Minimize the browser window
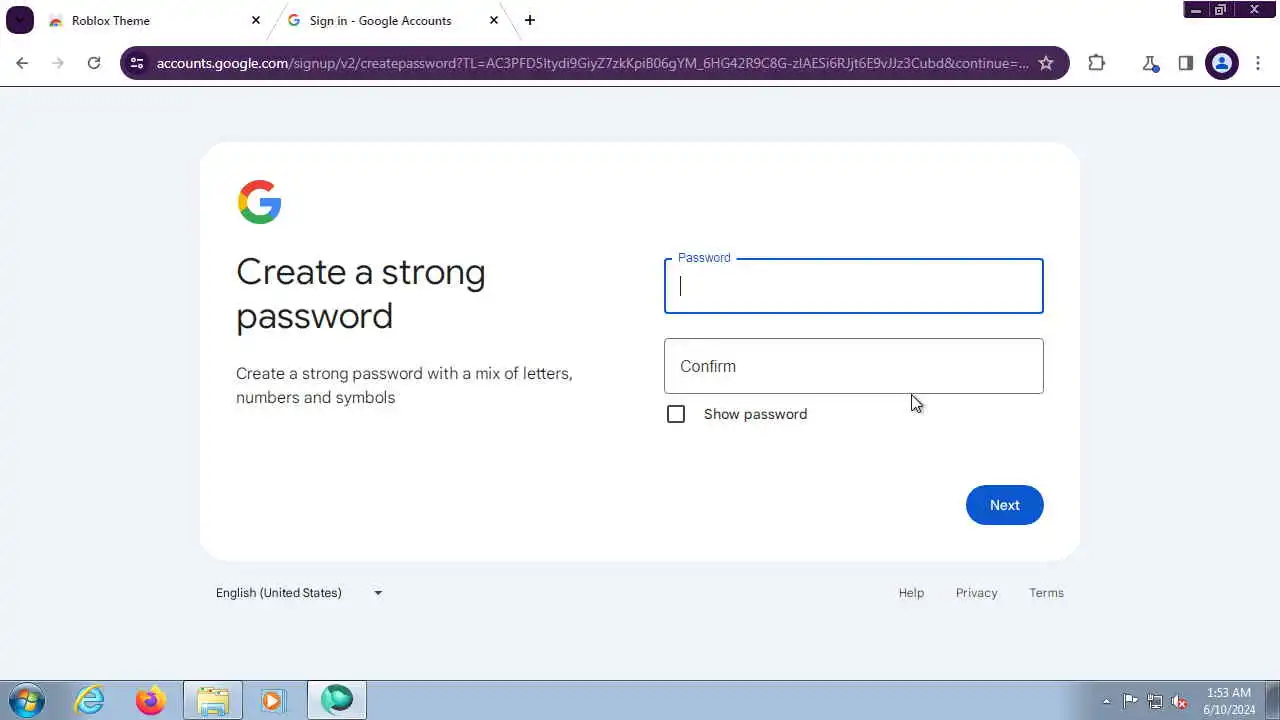This screenshot has height=720, width=1280. (1196, 10)
